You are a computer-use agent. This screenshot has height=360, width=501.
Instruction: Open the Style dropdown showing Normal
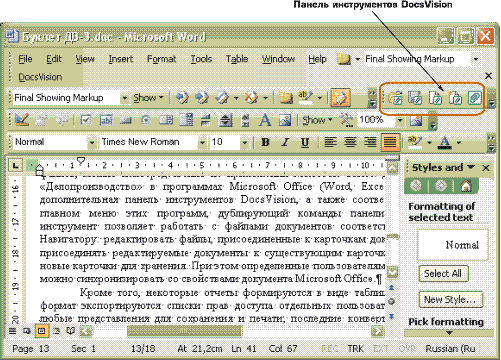92,143
